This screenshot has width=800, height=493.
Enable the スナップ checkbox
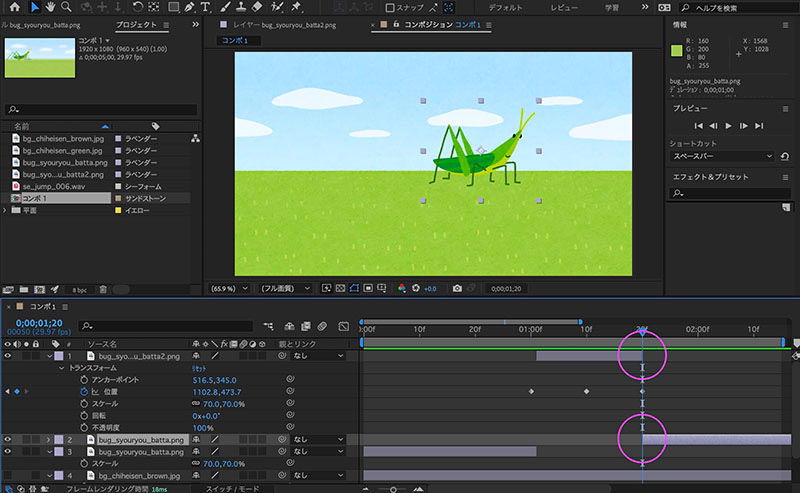(x=391, y=7)
